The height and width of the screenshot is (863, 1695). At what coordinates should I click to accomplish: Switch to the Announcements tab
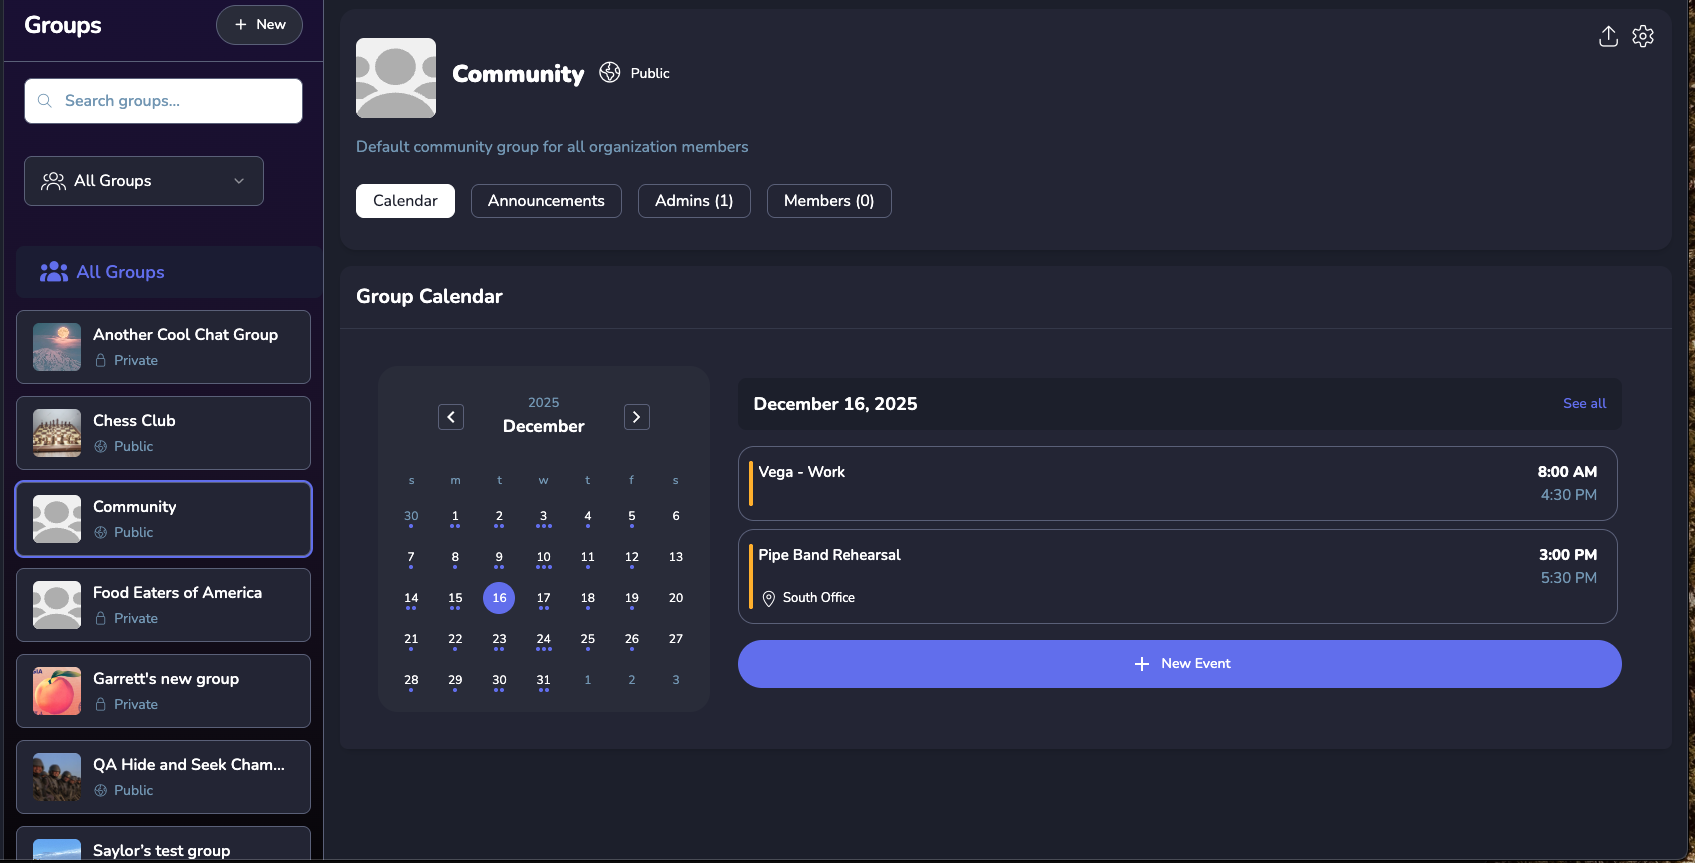point(546,201)
